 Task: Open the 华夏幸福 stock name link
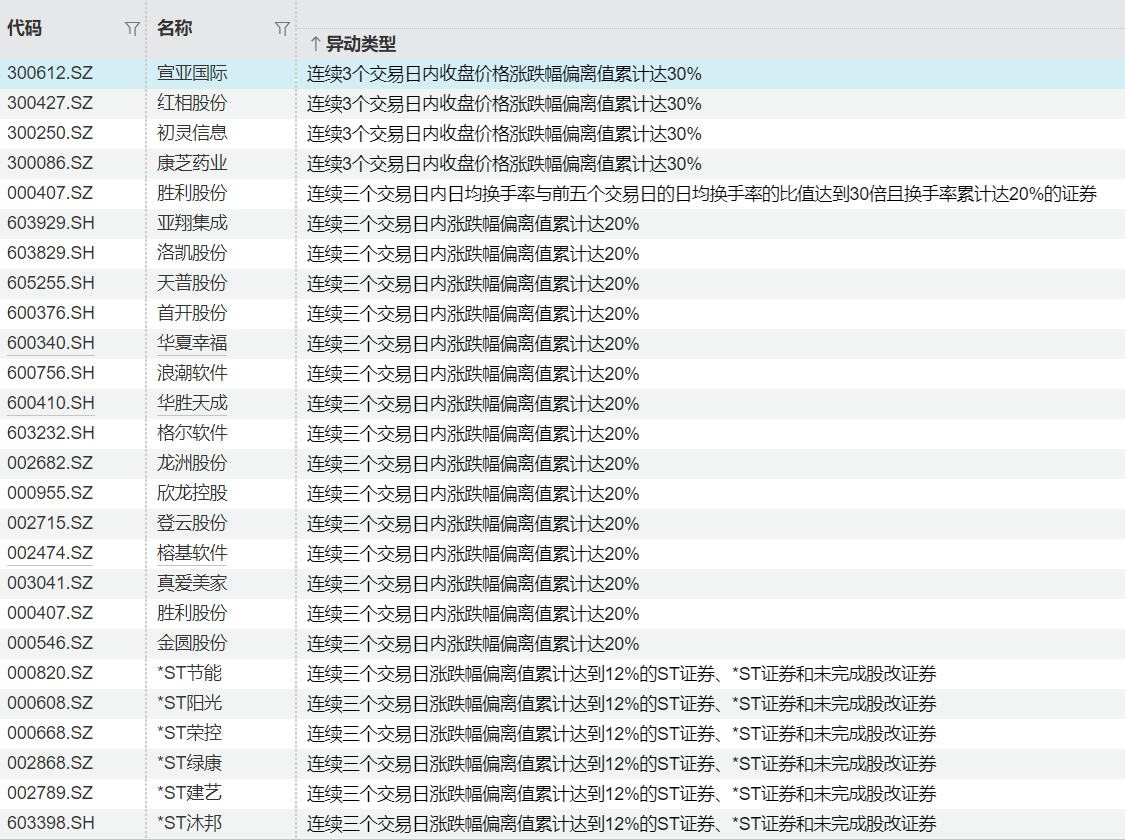click(192, 343)
